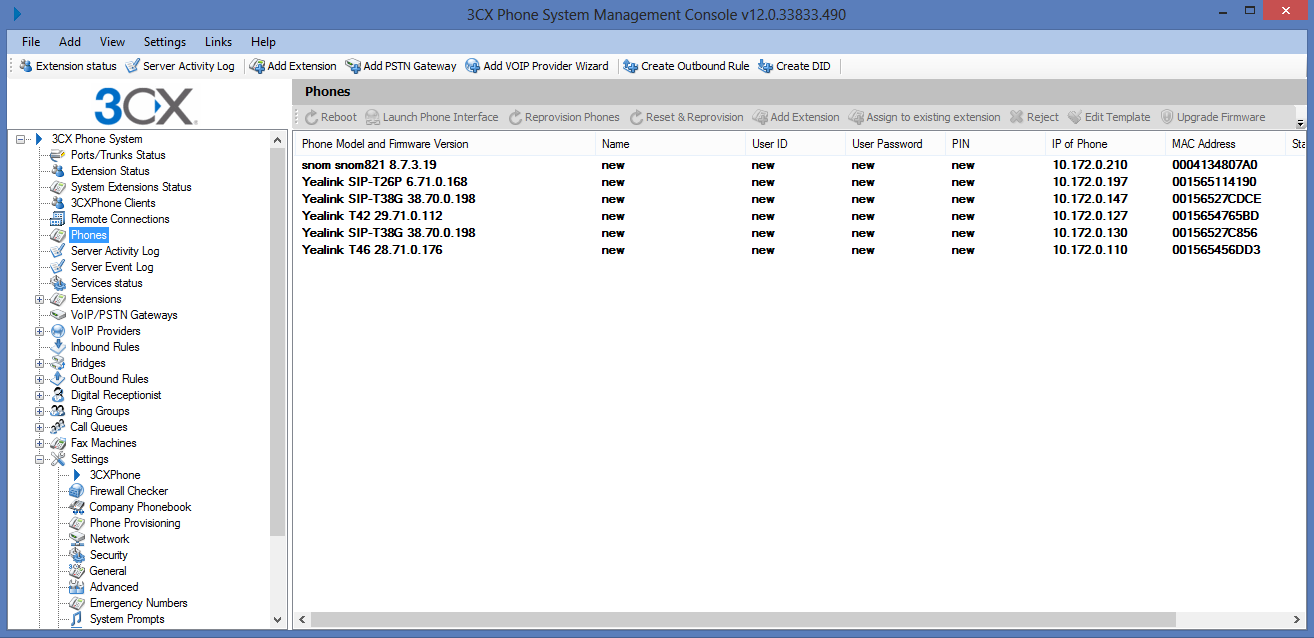Open Company Phonebook node
The height and width of the screenshot is (638, 1314).
click(140, 507)
